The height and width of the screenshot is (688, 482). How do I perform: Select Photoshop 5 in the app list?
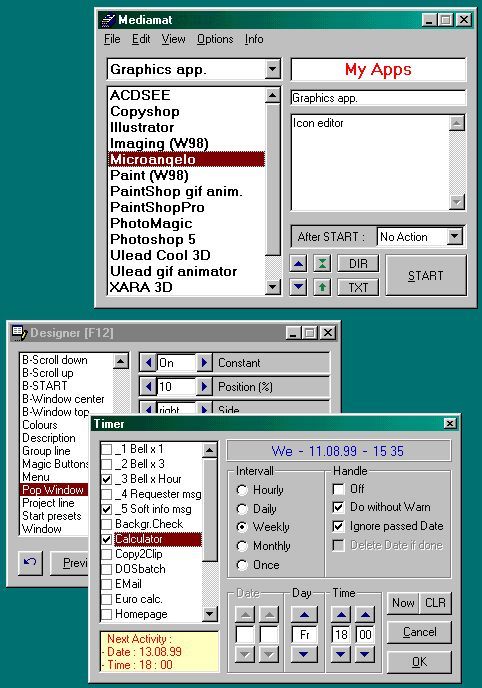(x=186, y=239)
